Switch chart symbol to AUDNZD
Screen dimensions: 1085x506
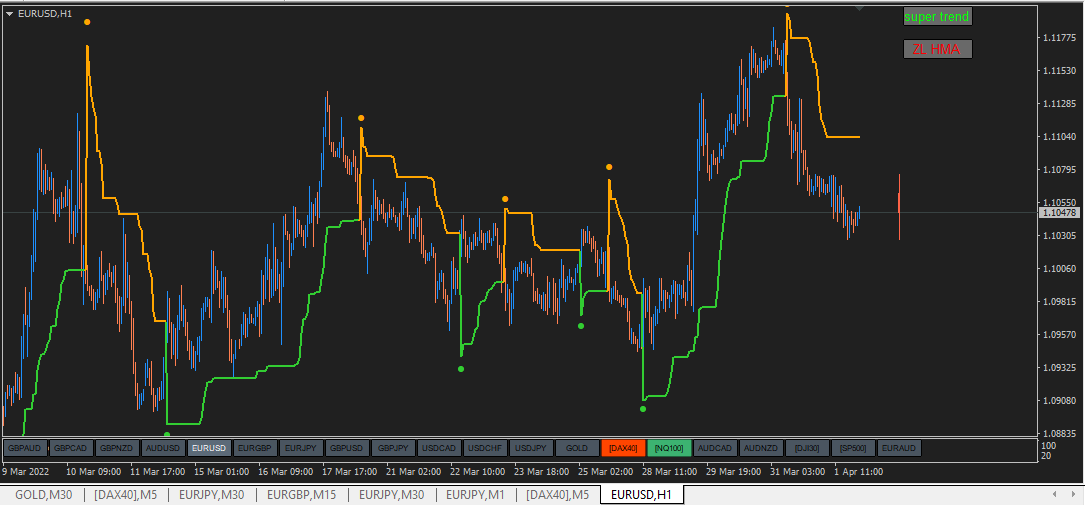pyautogui.click(x=761, y=449)
